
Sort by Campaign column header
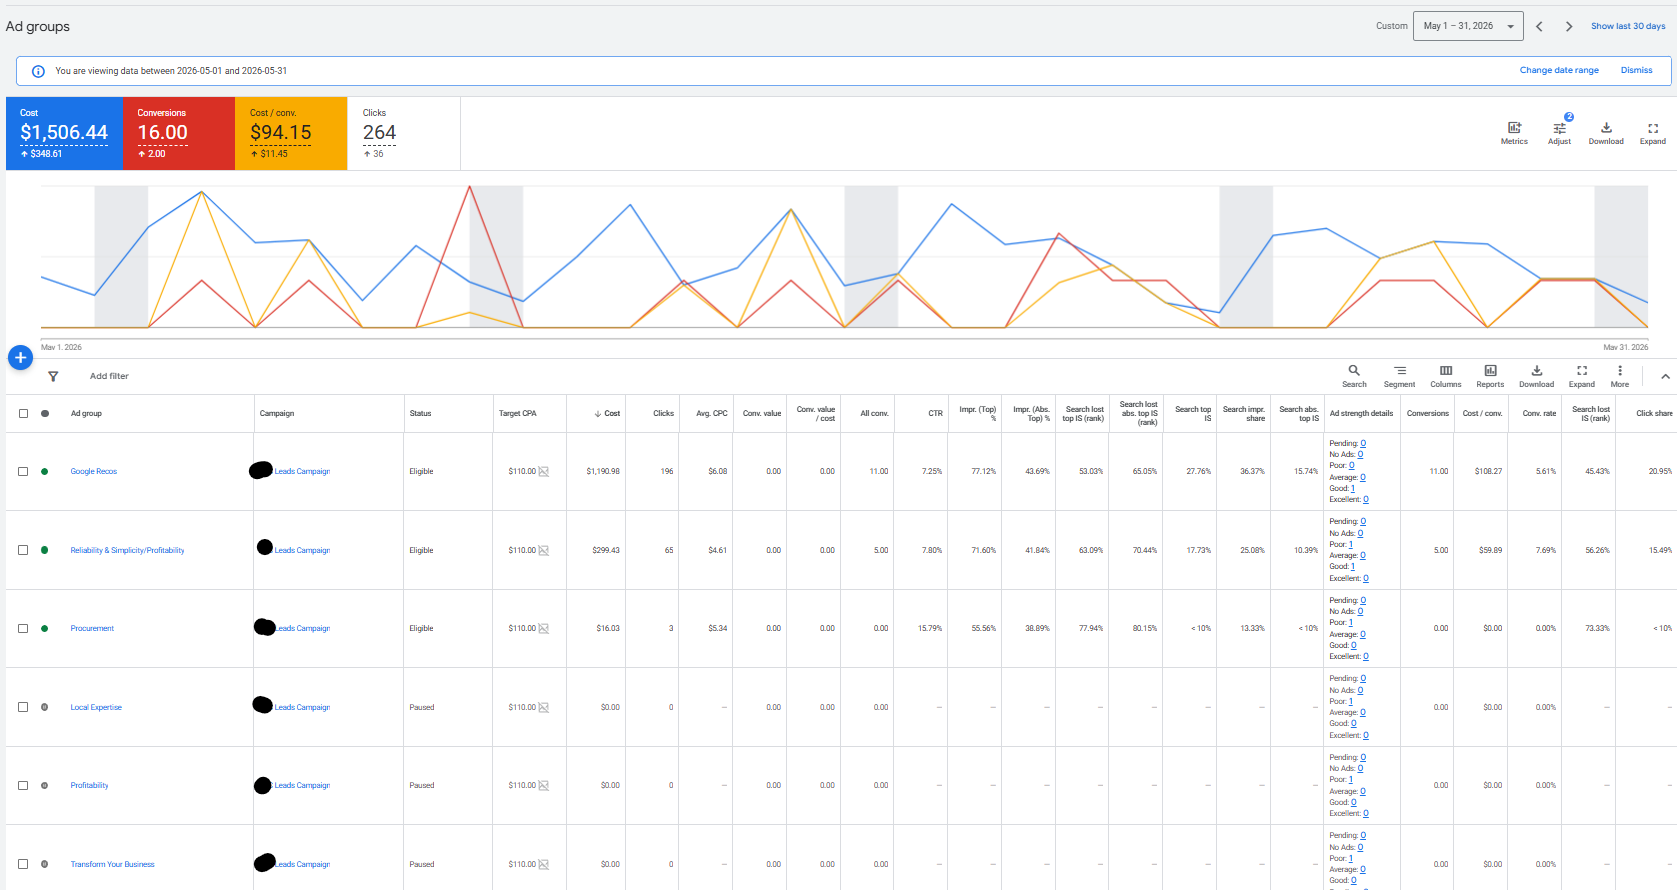(277, 414)
